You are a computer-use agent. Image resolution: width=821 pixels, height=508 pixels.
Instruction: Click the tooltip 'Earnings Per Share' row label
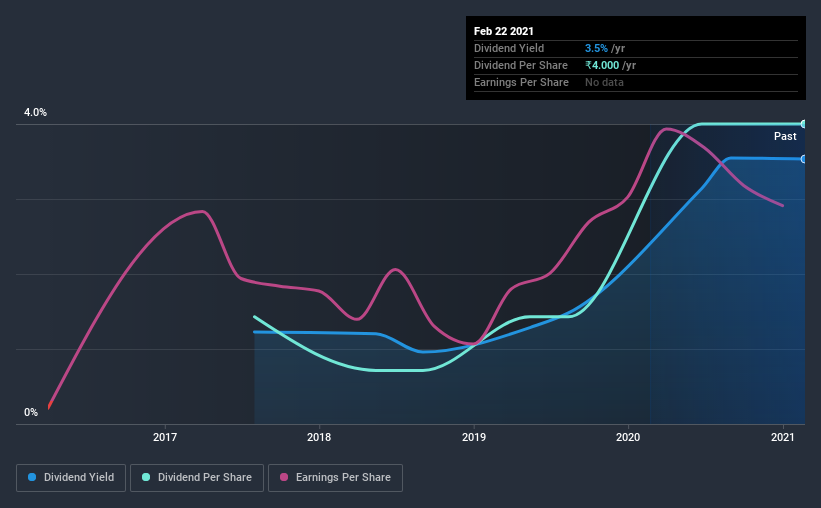click(521, 82)
